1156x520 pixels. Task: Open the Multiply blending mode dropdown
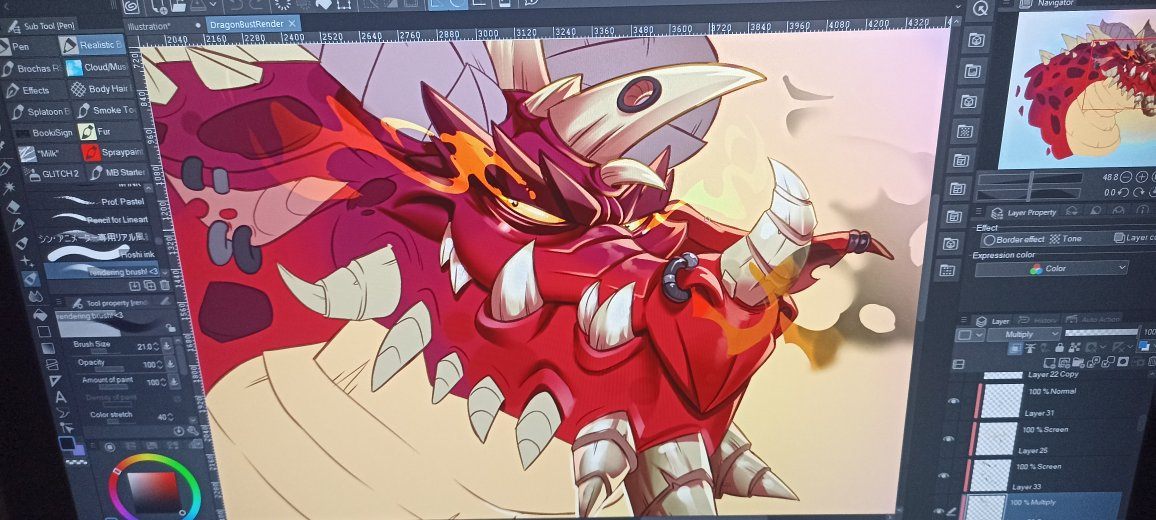coord(1023,335)
